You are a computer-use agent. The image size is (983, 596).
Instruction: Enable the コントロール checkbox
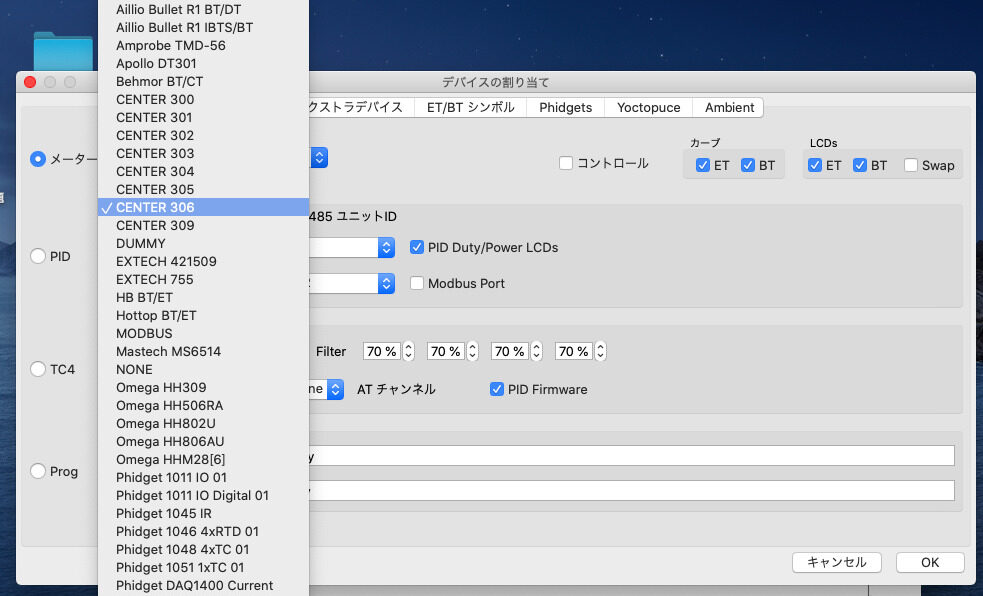click(566, 163)
